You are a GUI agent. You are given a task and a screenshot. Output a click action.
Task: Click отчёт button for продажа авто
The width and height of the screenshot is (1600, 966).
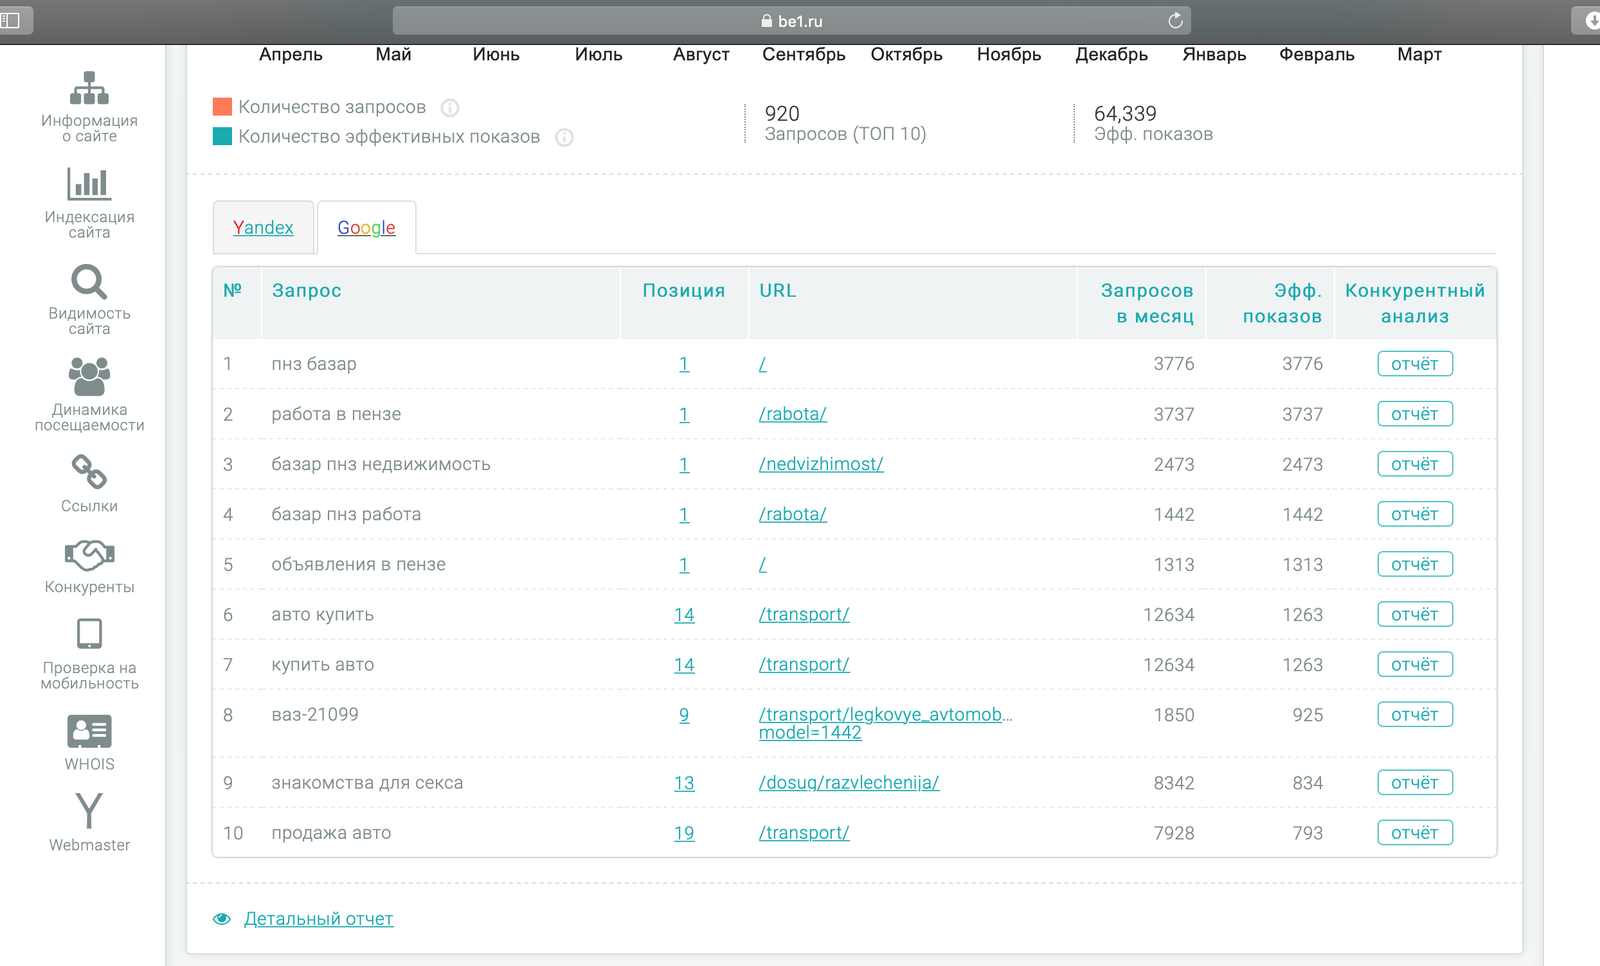[1415, 833]
